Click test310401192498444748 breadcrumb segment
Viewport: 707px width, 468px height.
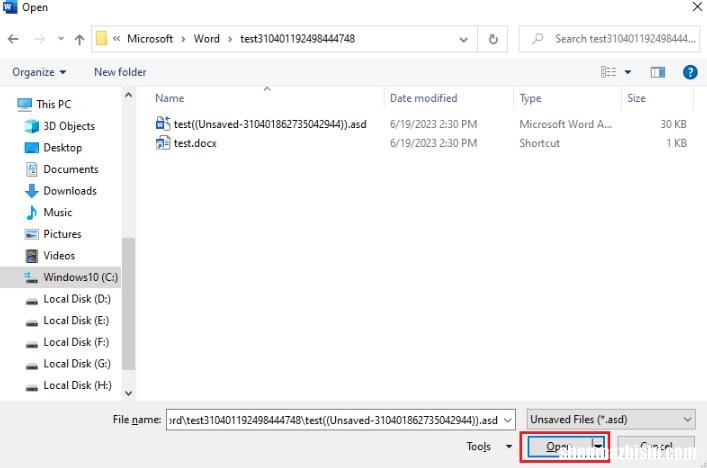297,39
